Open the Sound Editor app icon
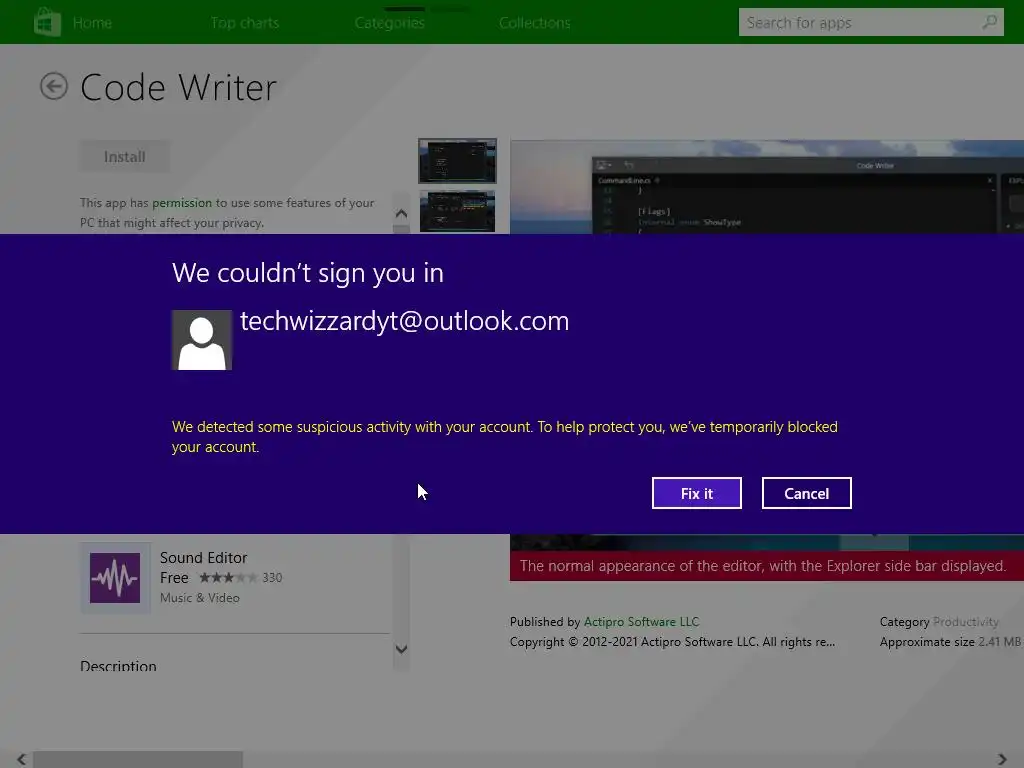Viewport: 1024px width, 768px height. click(x=115, y=578)
